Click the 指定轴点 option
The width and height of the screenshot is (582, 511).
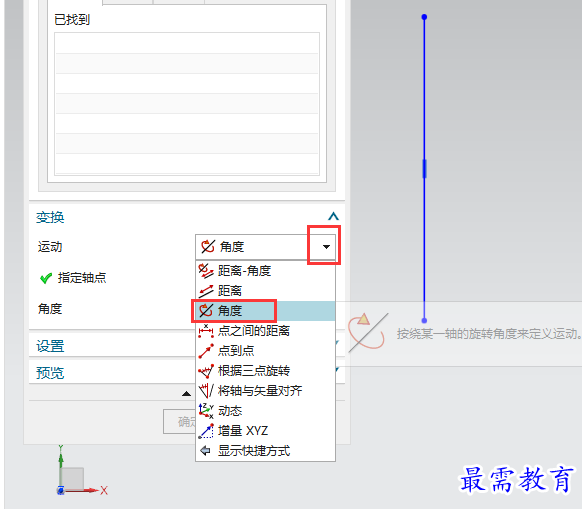coord(82,278)
